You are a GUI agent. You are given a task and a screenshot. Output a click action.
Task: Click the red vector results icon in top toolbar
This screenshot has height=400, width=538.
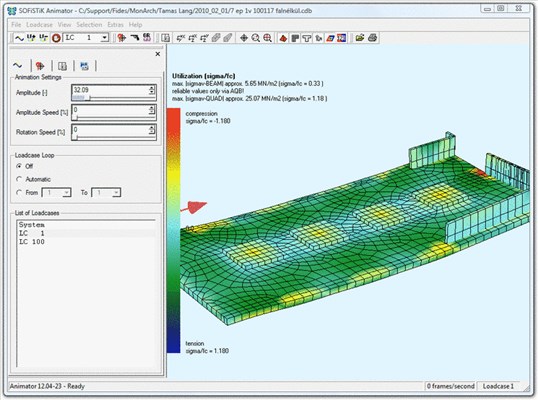(121, 38)
